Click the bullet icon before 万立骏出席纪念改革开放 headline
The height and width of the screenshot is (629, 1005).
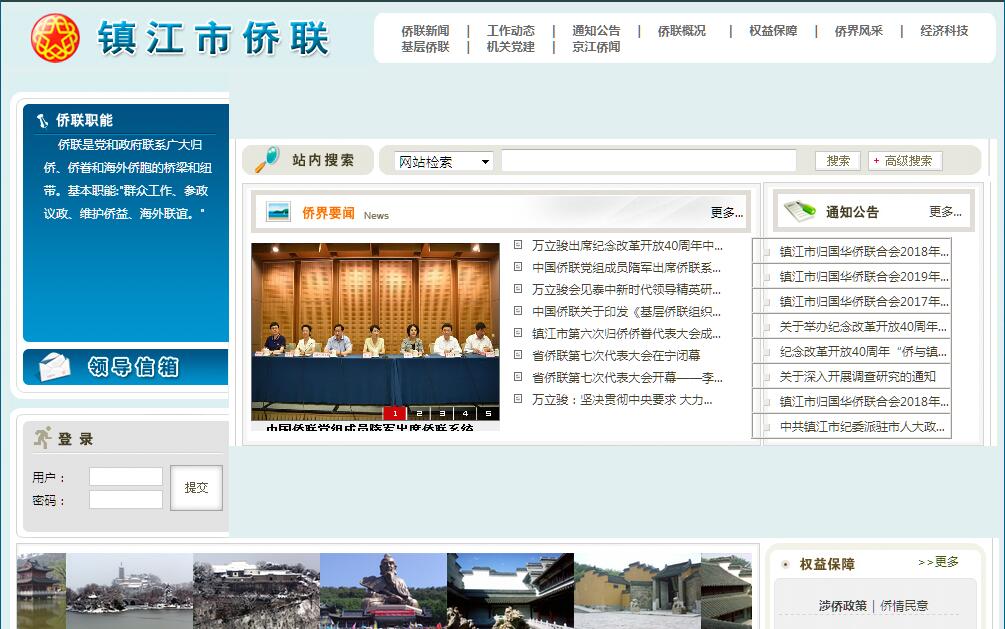(x=518, y=245)
